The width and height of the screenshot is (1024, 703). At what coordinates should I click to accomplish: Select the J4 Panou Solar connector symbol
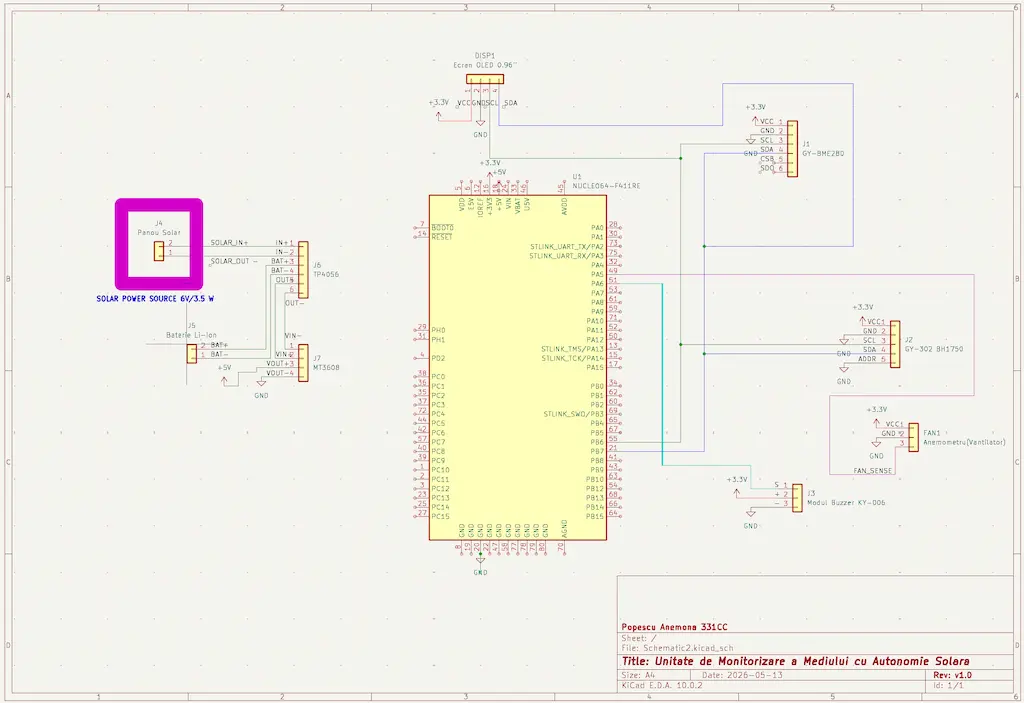[159, 252]
